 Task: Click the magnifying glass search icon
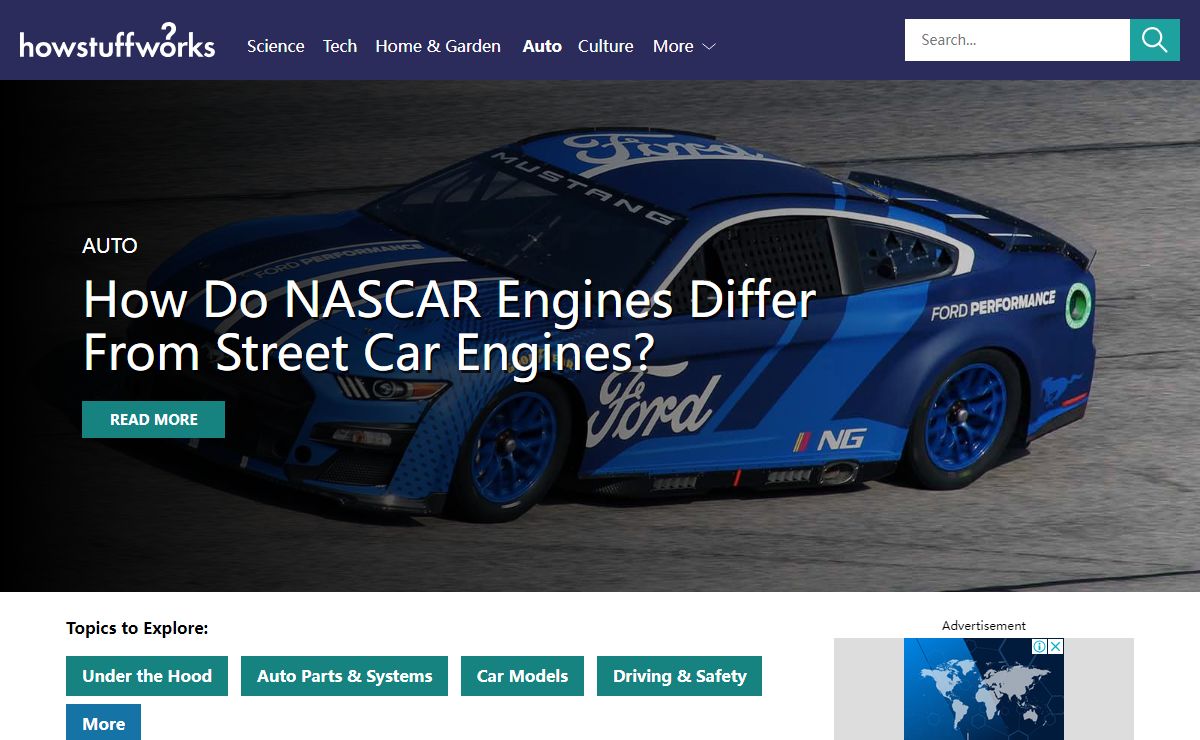[1155, 40]
